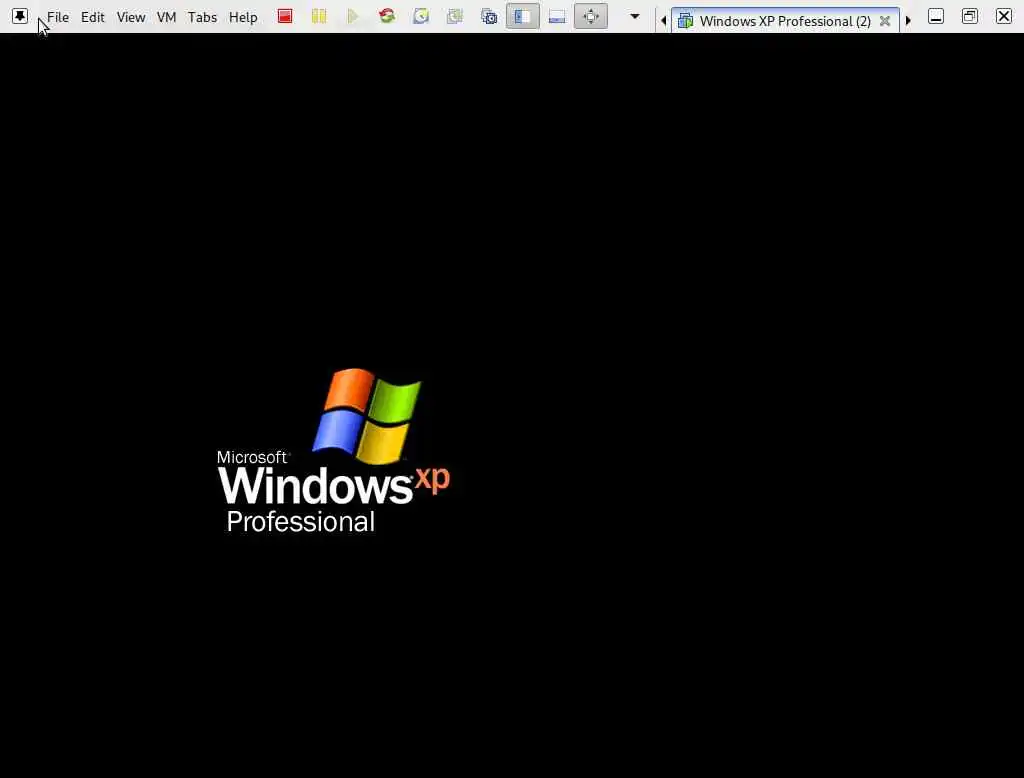Restore down the VMware window
1024x778 pixels.
970,16
